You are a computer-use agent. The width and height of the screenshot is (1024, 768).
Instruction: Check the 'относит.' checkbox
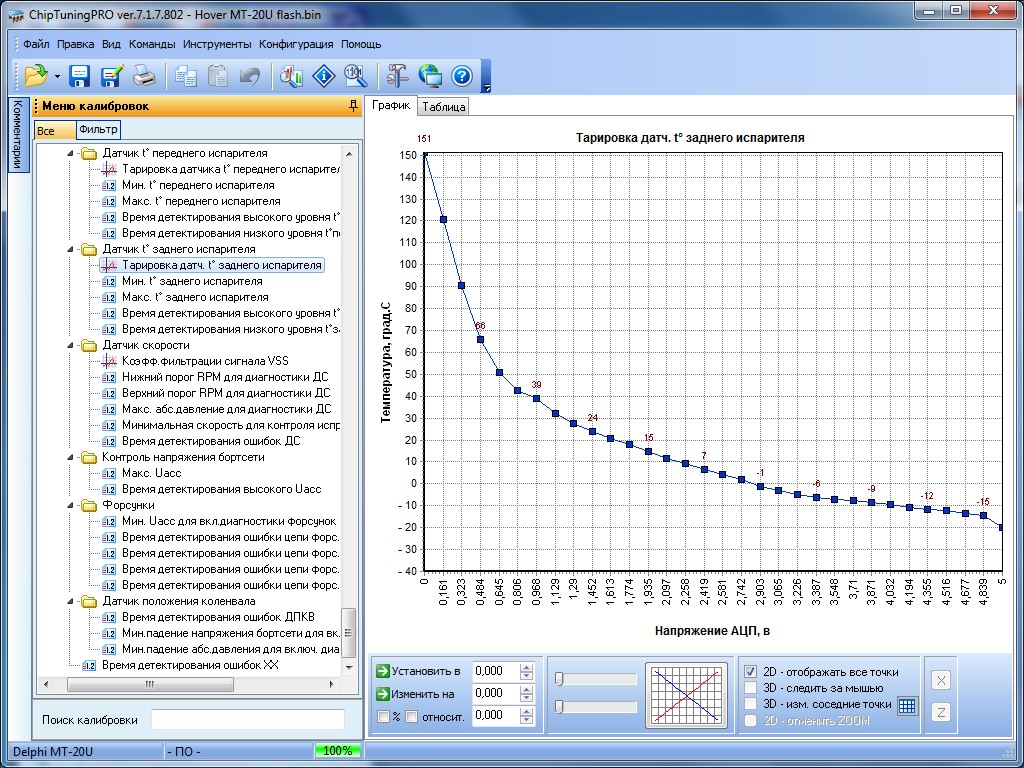[x=411, y=716]
